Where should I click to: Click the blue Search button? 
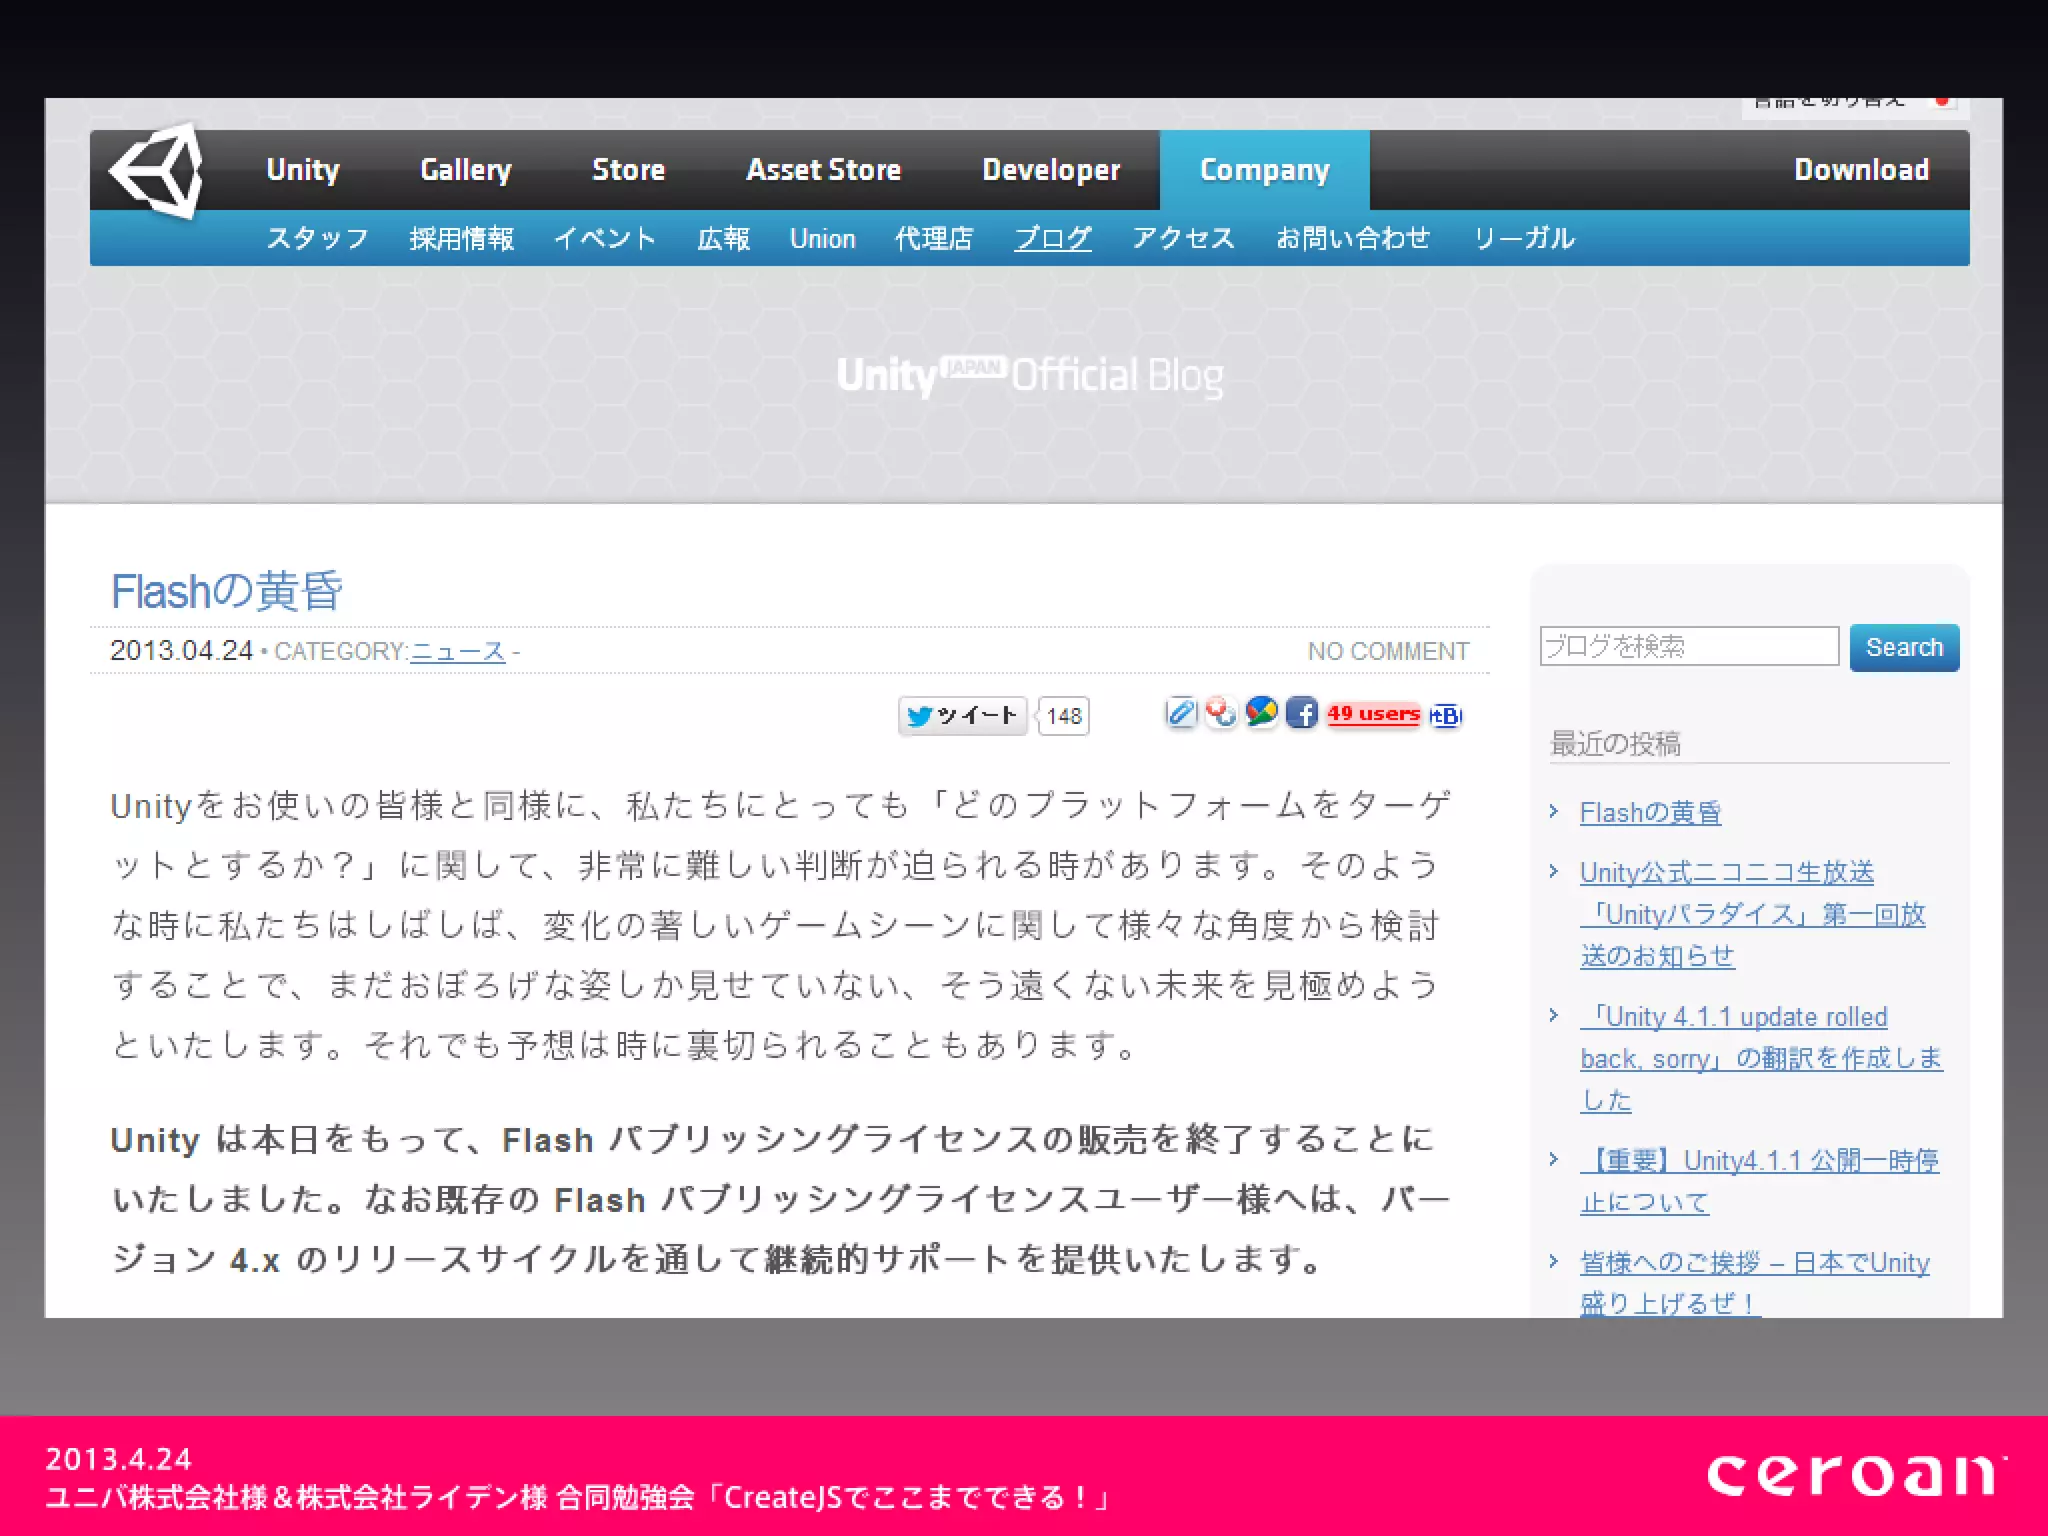coord(1904,647)
